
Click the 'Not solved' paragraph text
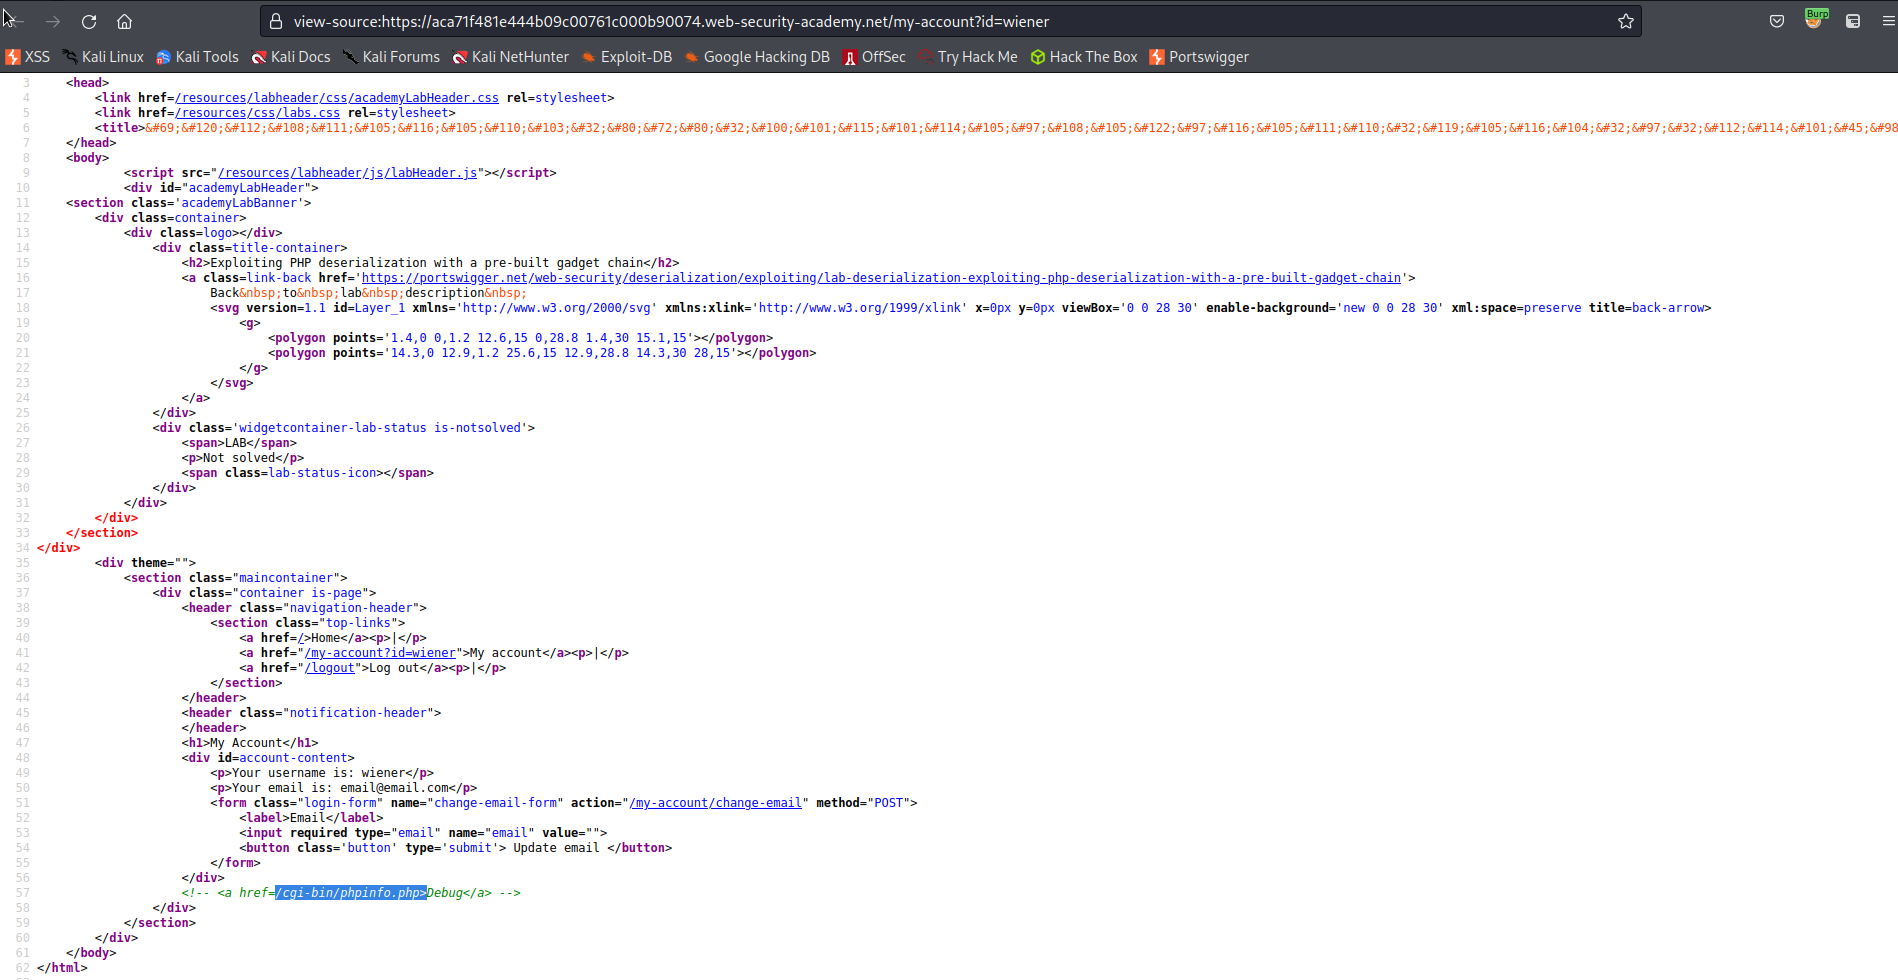tap(239, 458)
